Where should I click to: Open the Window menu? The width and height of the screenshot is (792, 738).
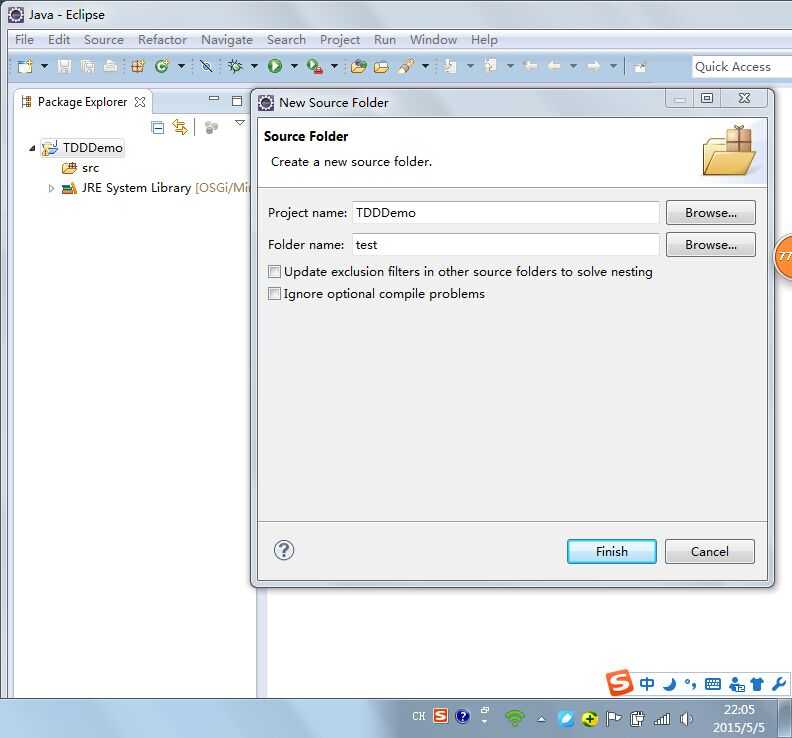[433, 39]
